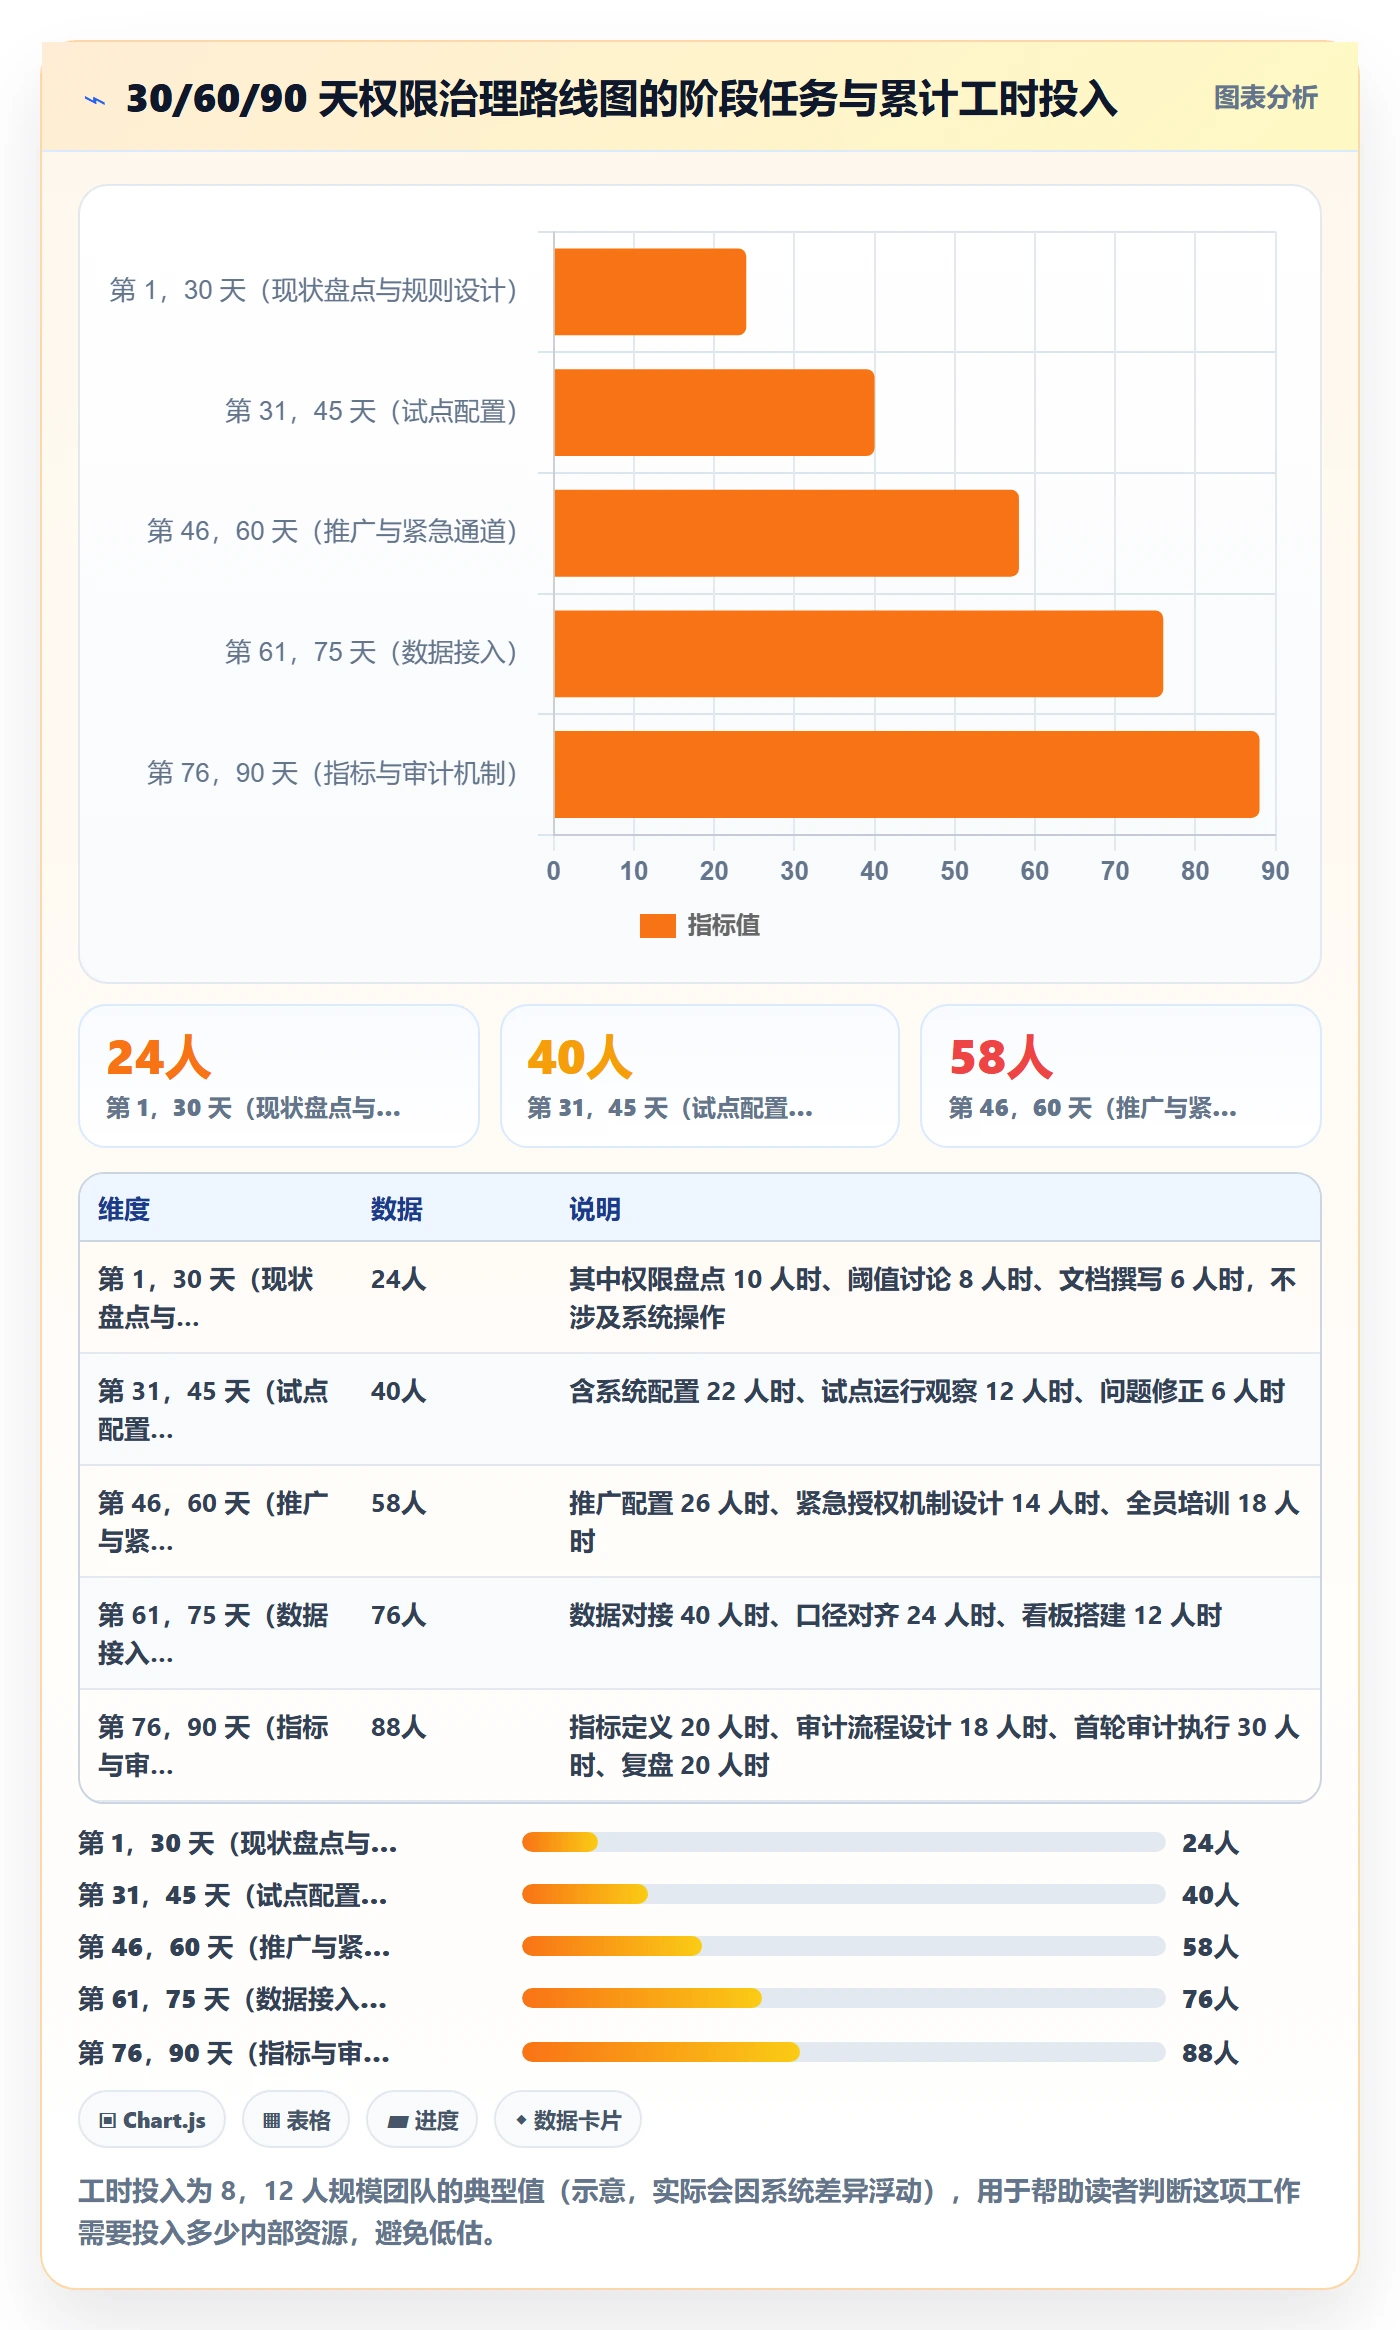Click the chart bar for 第 31，45 天
This screenshot has height=2330, width=1400.
[x=714, y=412]
